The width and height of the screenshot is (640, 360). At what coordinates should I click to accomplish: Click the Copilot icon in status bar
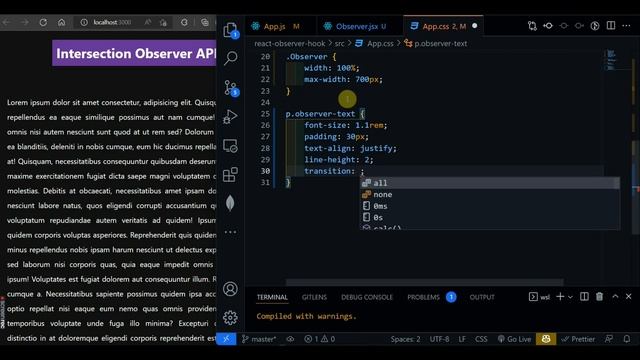click(x=546, y=339)
